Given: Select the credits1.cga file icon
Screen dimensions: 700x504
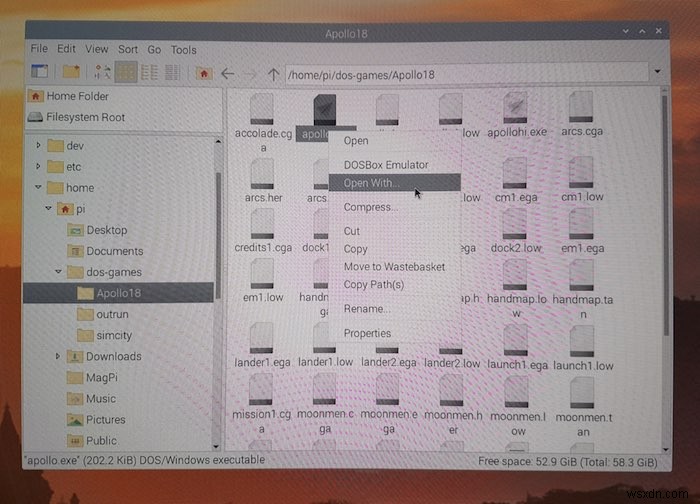Looking at the screenshot, I should [x=262, y=224].
